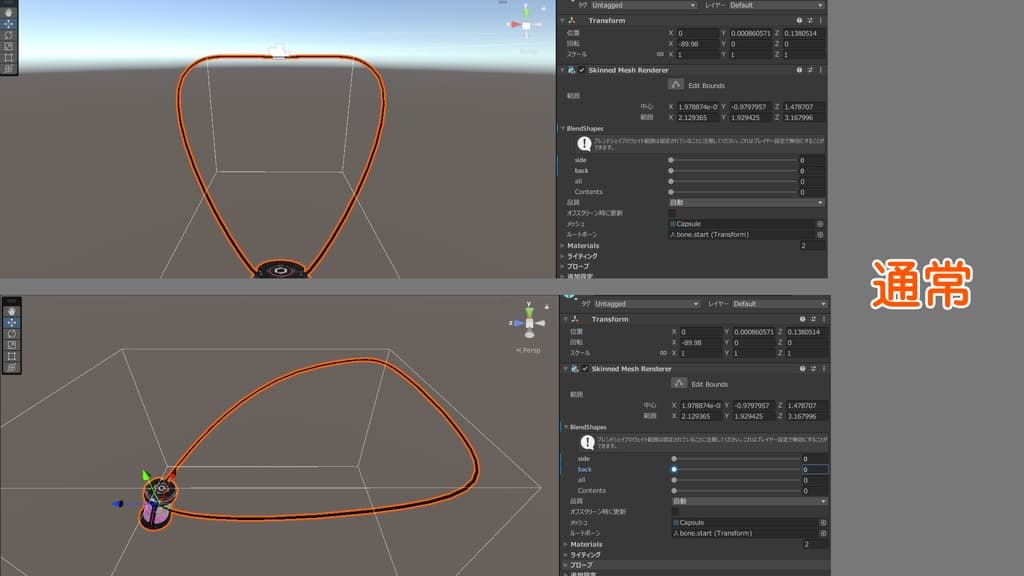Viewport: 1024px width, 576px height.
Task: Select the Move tool in top scene toolbar
Action: pyautogui.click(x=9, y=23)
